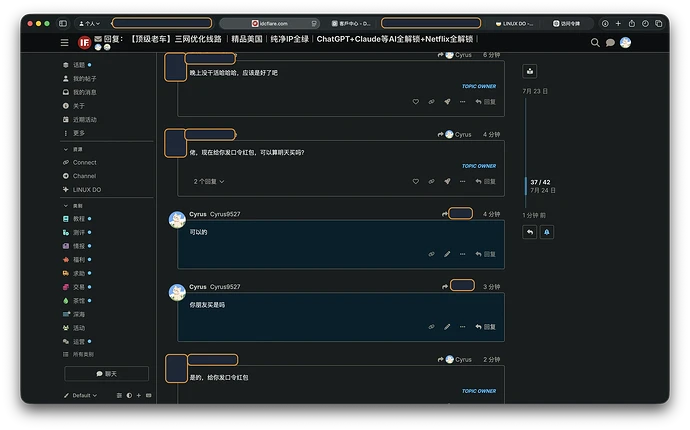Open the 聊天 chat button

pyautogui.click(x=106, y=374)
